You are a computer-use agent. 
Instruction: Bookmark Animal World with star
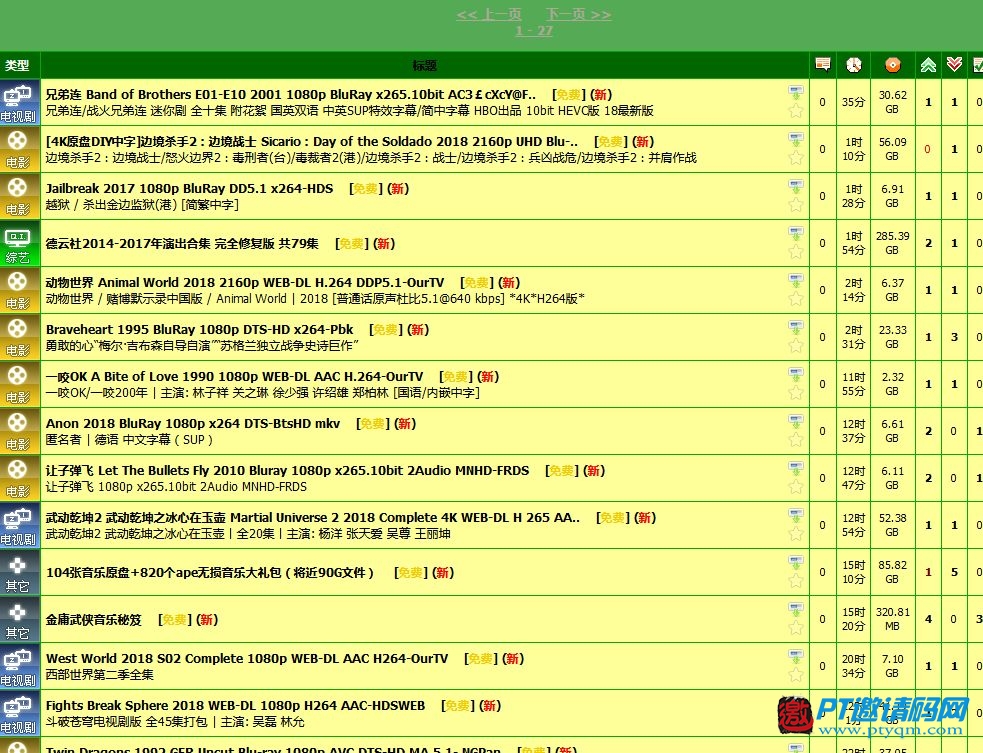pos(796,299)
